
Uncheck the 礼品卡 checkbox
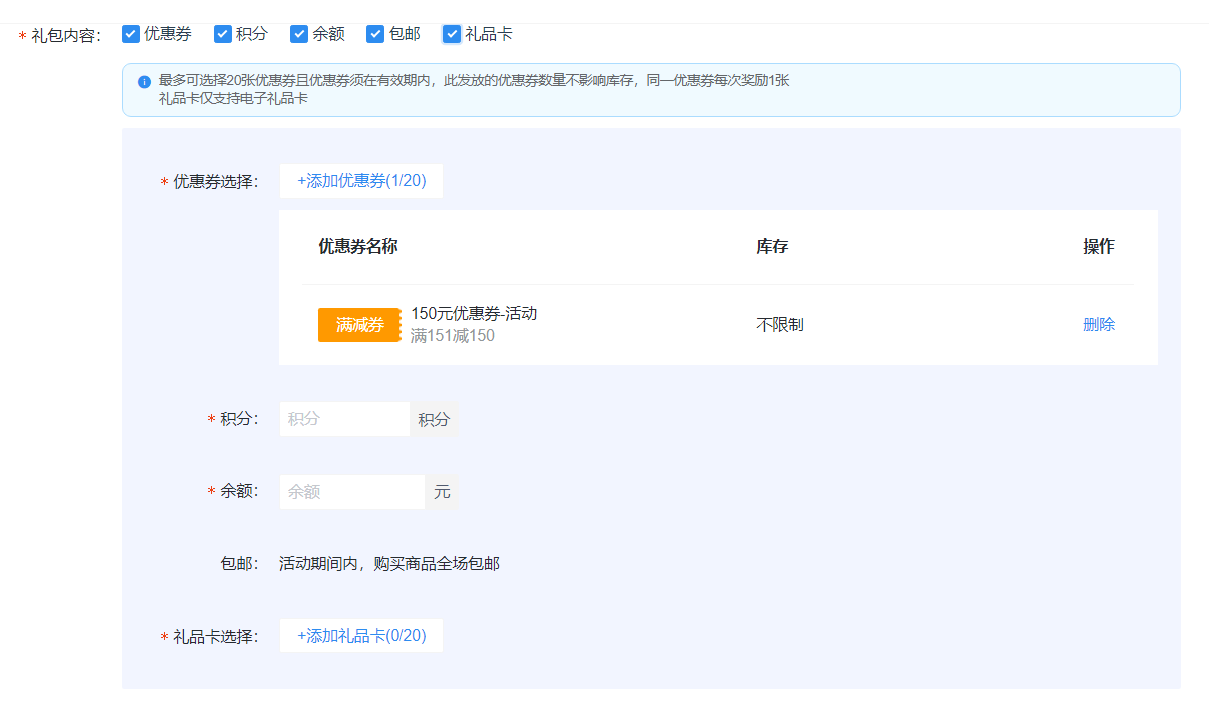coord(452,33)
